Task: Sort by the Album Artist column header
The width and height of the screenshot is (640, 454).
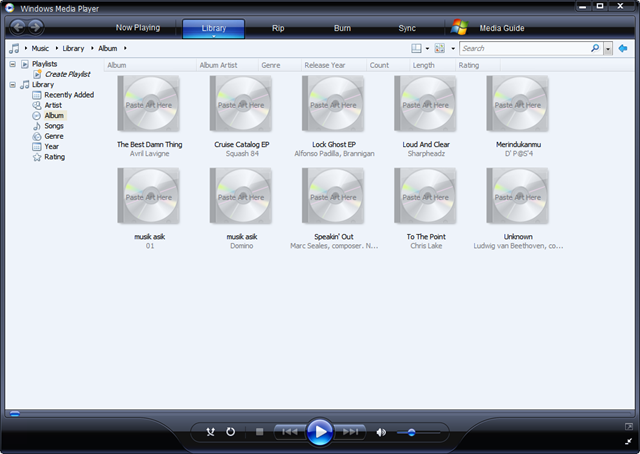Action: 227,65
